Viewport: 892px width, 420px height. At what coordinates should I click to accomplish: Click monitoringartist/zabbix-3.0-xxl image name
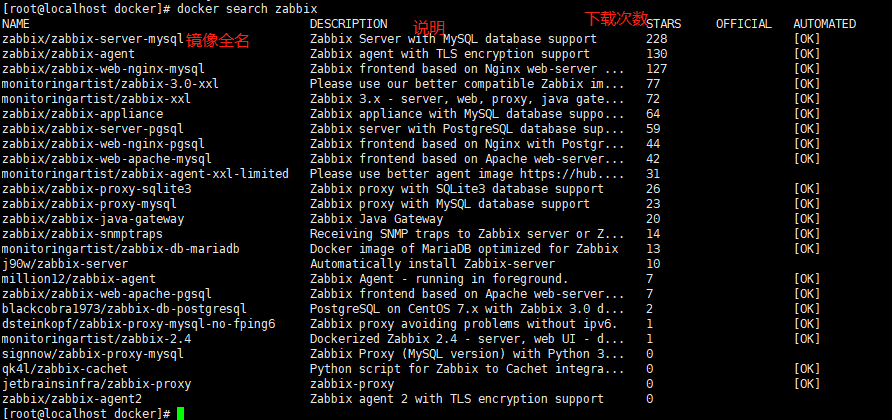[x=109, y=84]
